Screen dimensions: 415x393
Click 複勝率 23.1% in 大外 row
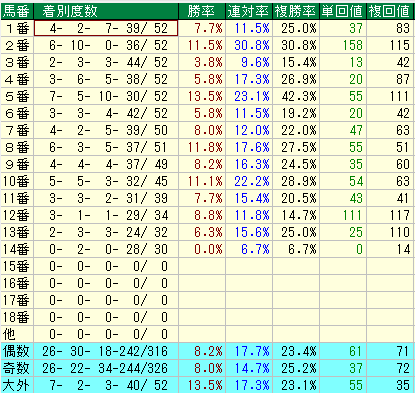[296, 385]
